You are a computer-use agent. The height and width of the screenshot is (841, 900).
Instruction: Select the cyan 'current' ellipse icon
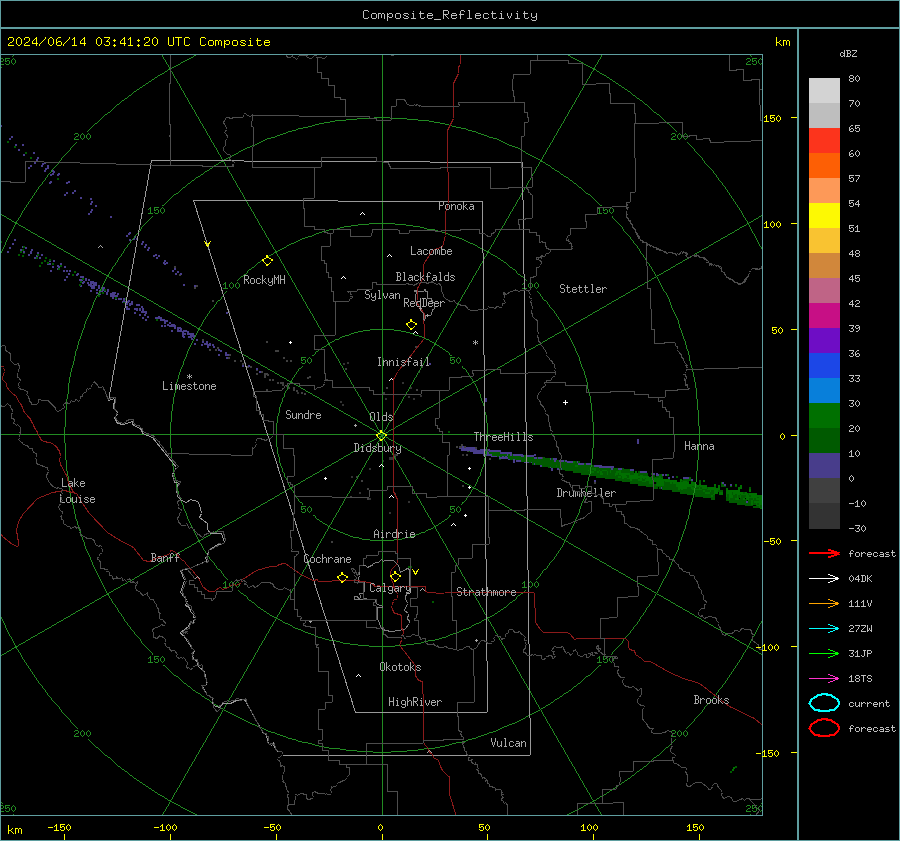(824, 703)
